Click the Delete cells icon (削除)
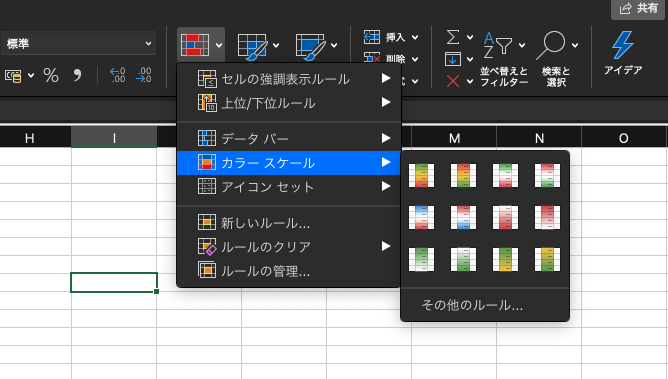The image size is (668, 379). click(x=371, y=58)
